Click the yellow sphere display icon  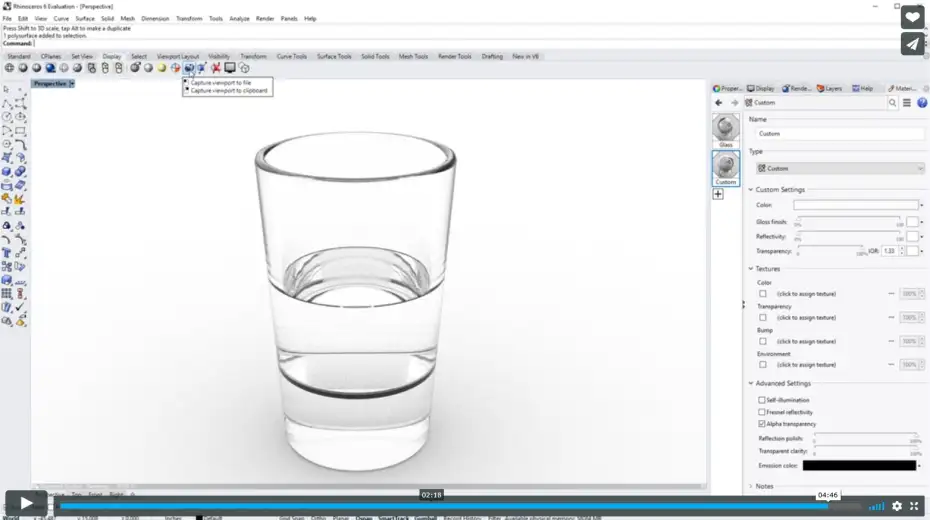[161, 68]
